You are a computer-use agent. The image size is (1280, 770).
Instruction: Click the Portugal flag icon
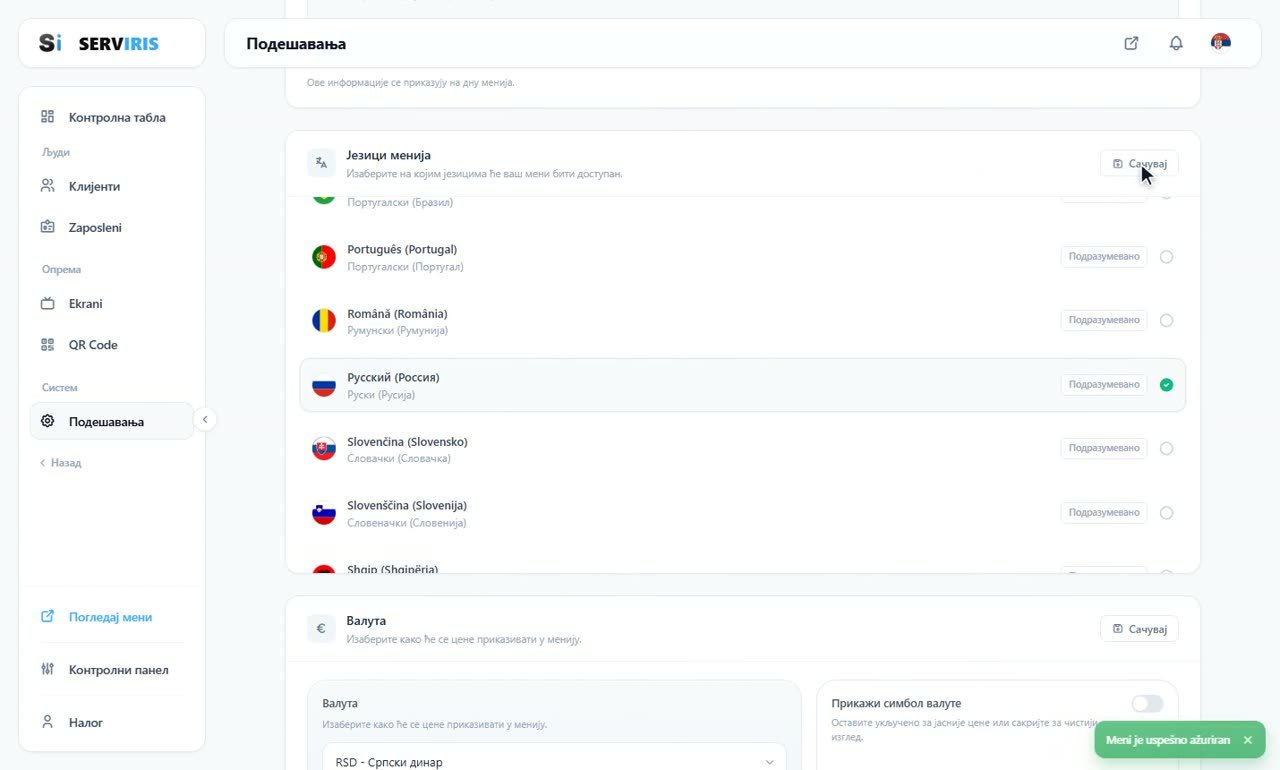[324, 257]
